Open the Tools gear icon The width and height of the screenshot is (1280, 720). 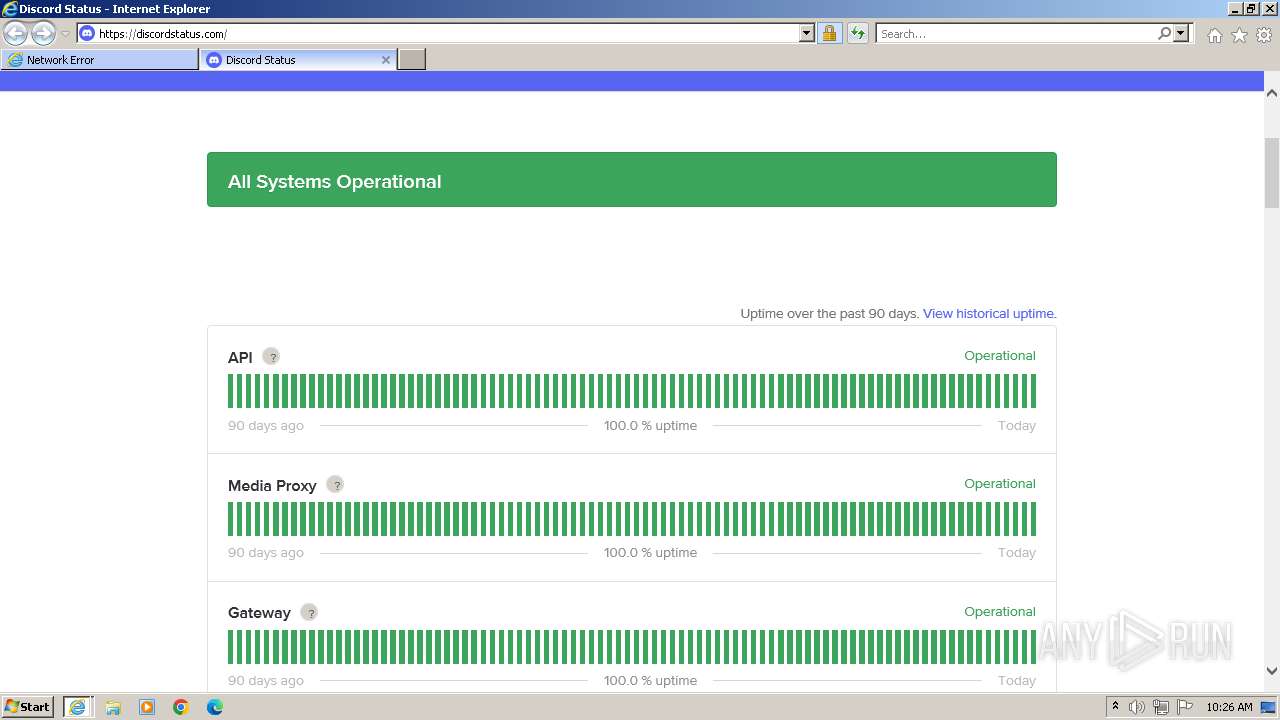[x=1264, y=35]
